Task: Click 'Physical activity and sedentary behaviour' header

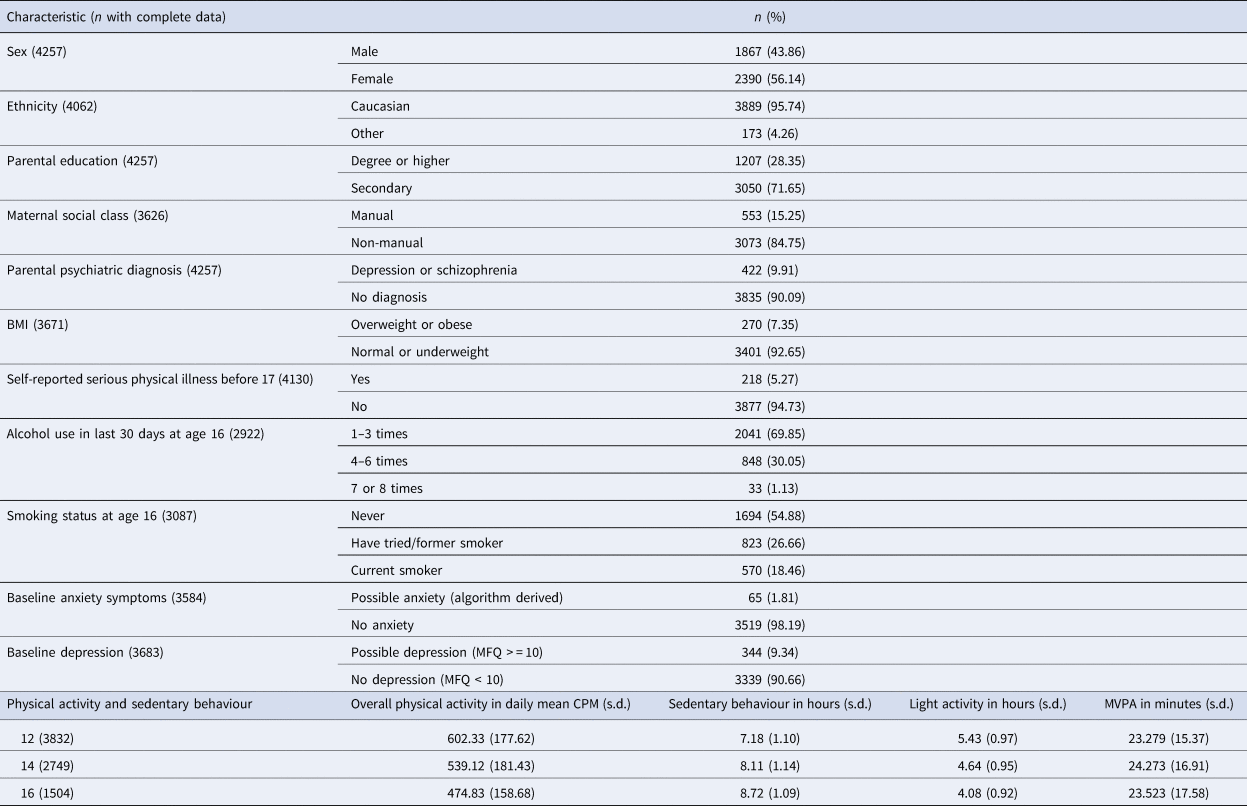Action: pyautogui.click(x=129, y=704)
